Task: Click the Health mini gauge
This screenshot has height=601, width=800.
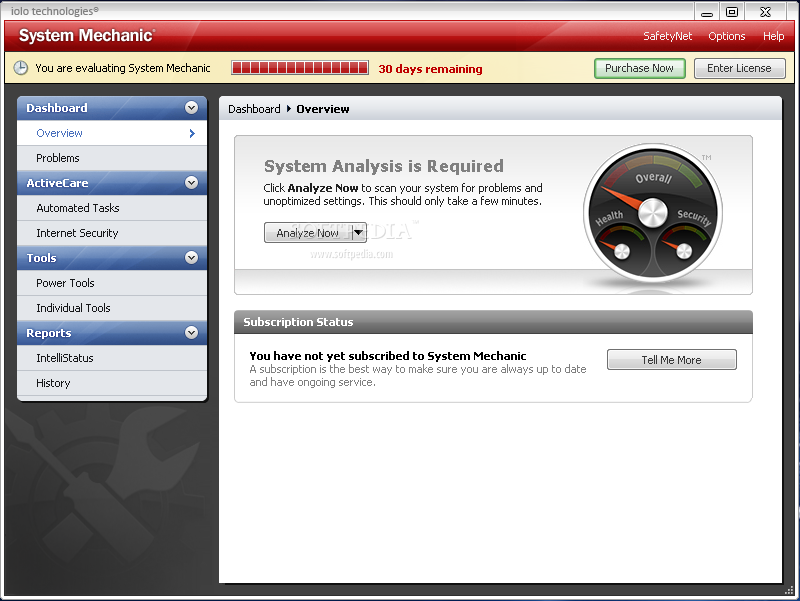Action: click(619, 244)
